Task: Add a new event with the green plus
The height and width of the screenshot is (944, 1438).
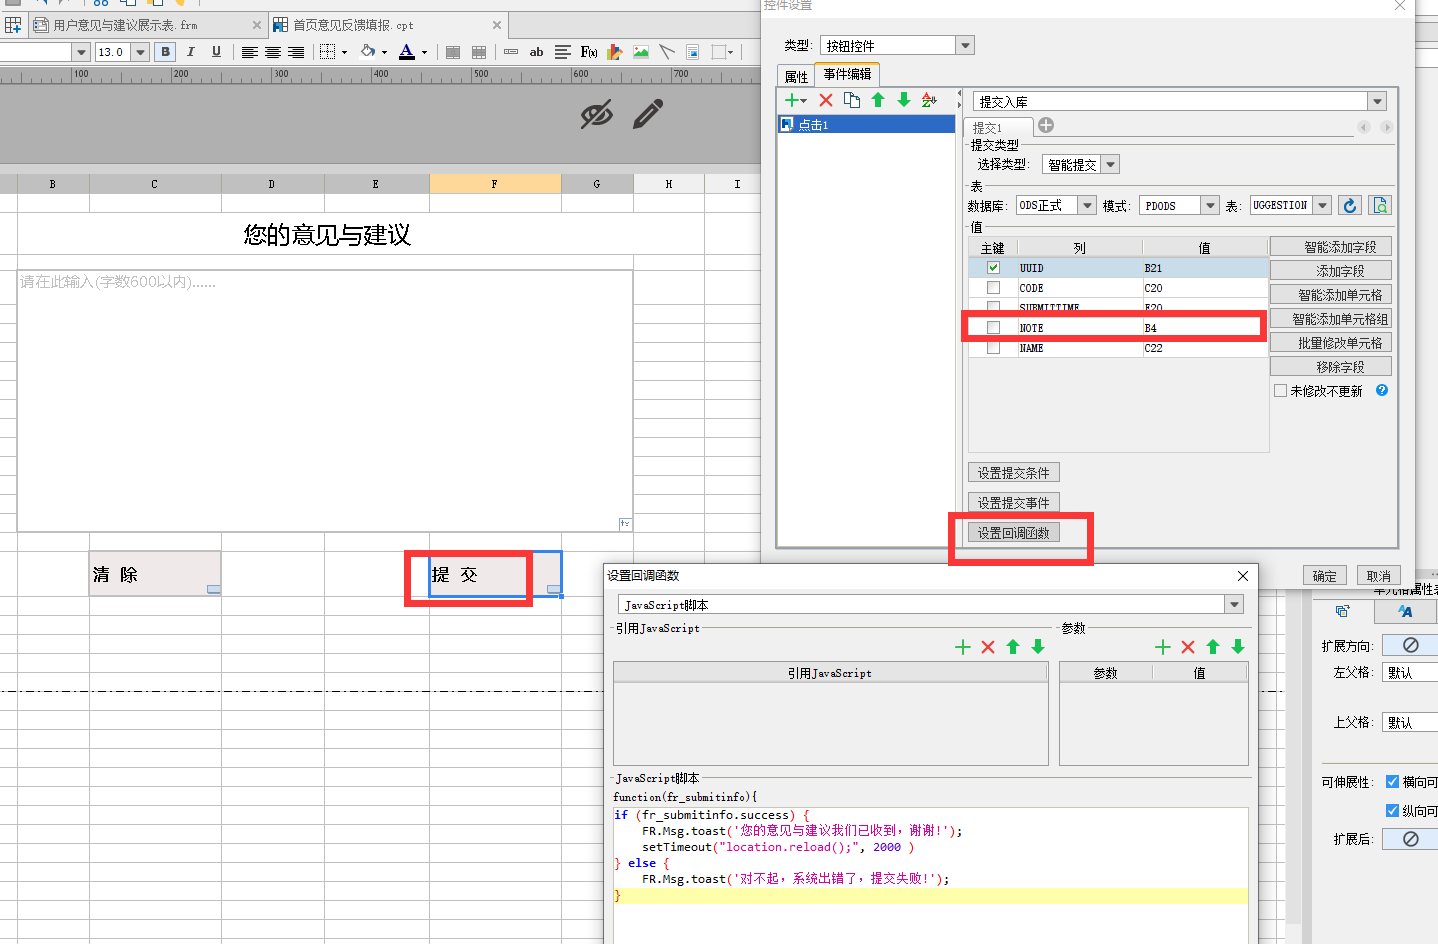Action: coord(792,100)
